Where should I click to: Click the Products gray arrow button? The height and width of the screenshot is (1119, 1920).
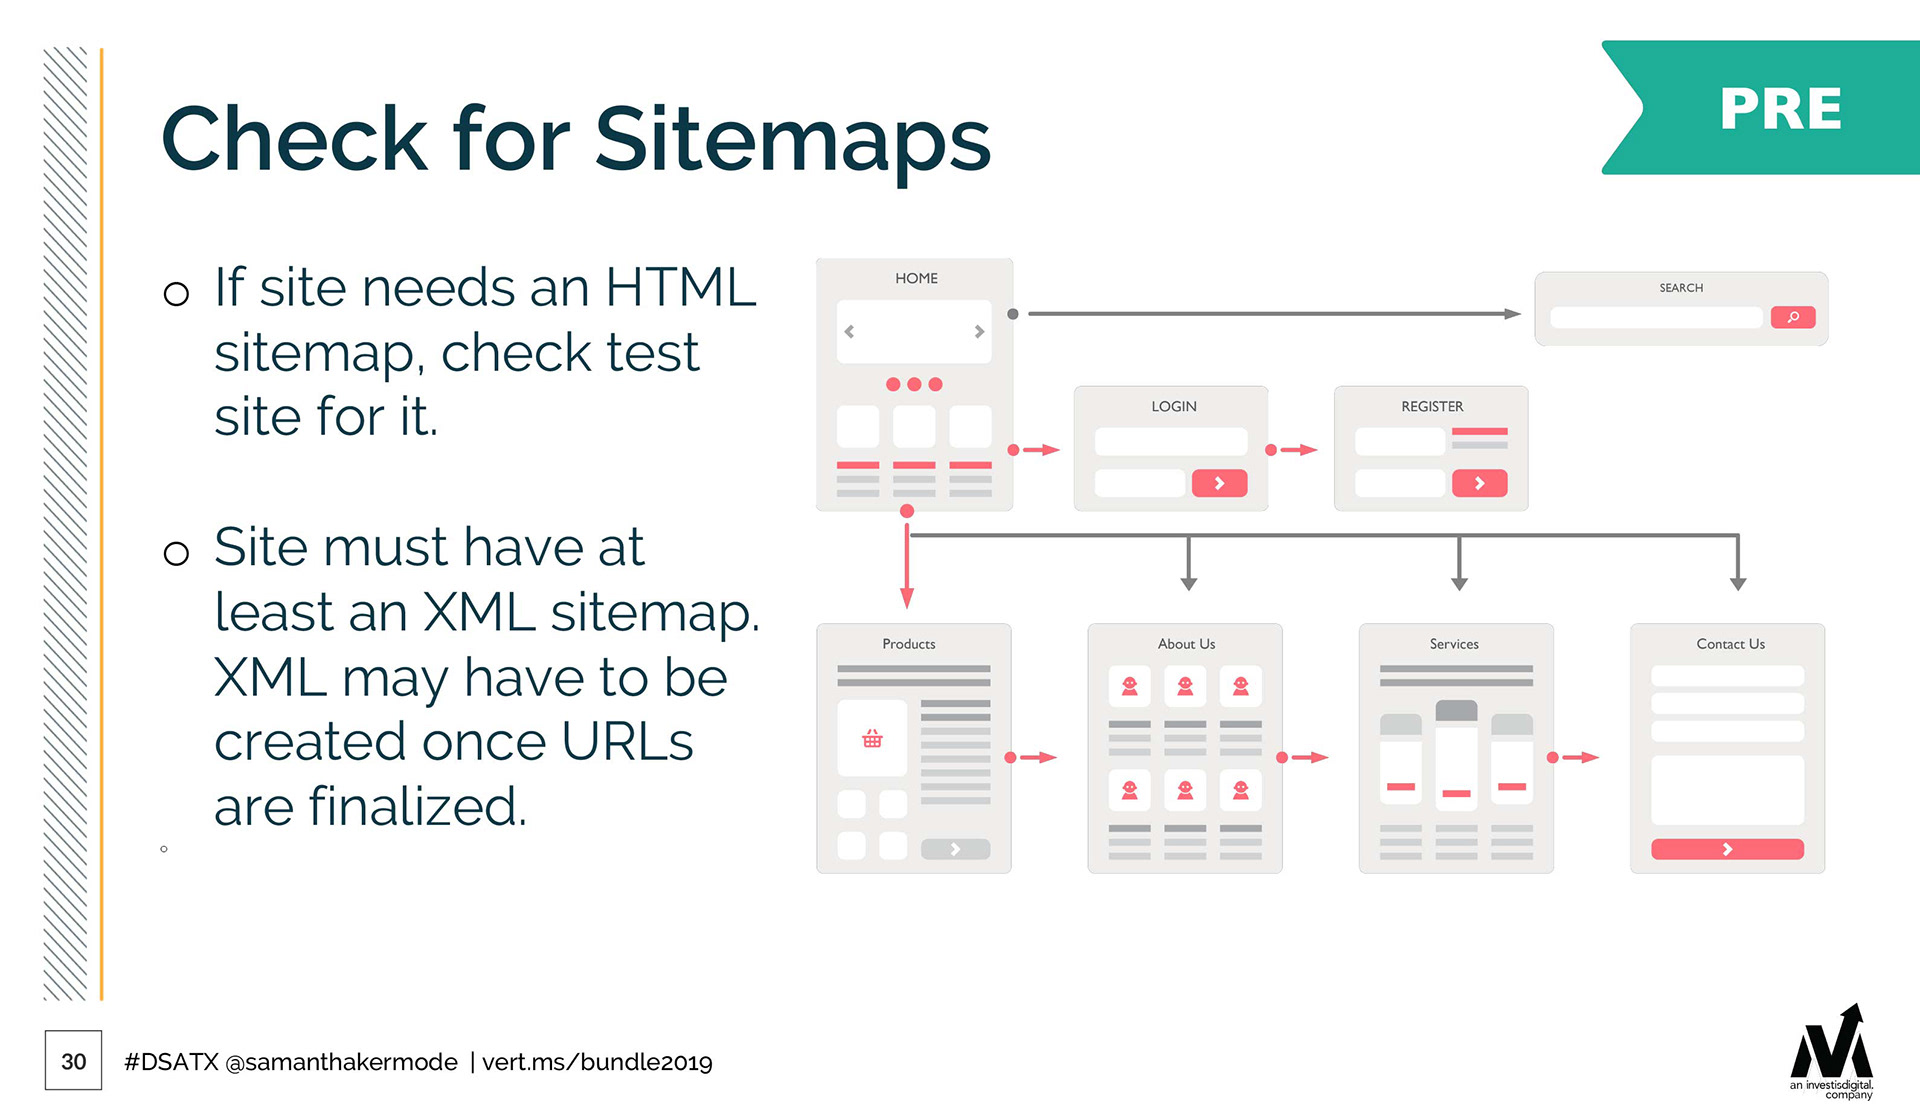[x=955, y=849]
